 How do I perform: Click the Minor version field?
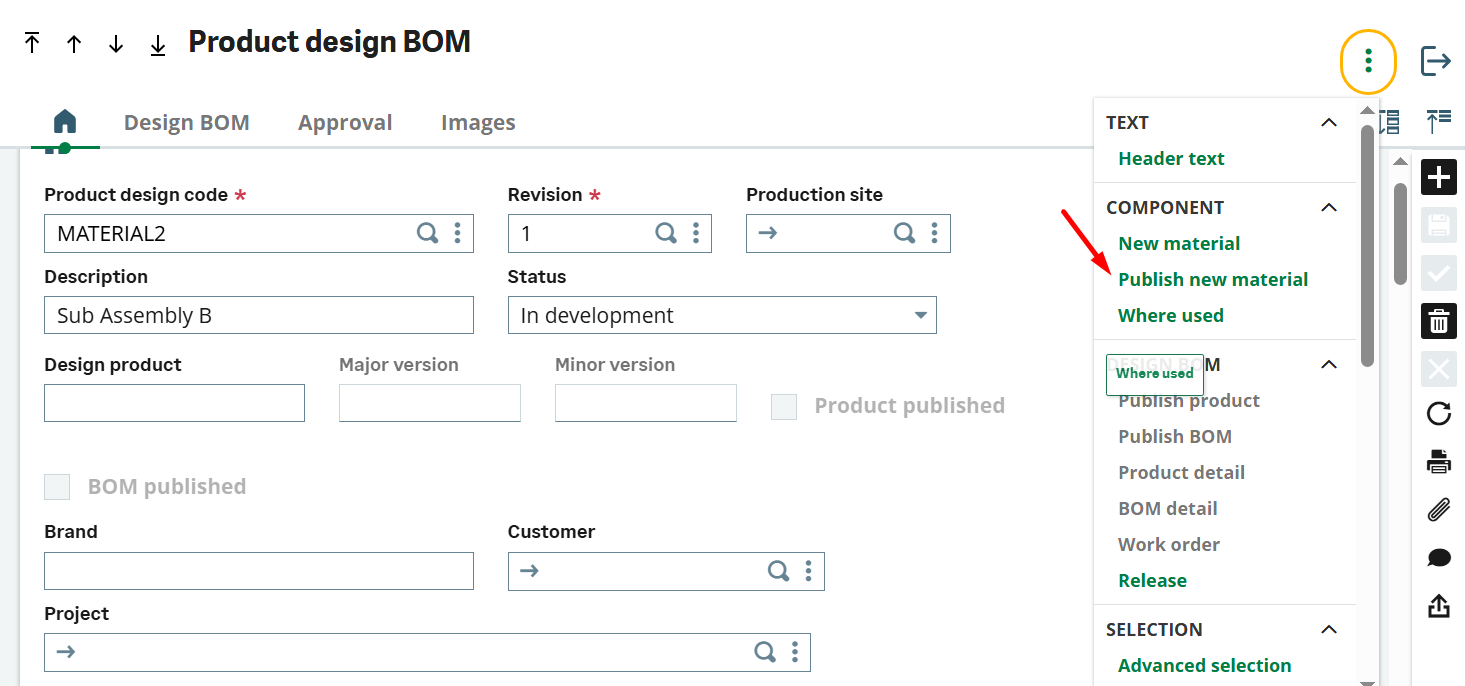point(646,403)
